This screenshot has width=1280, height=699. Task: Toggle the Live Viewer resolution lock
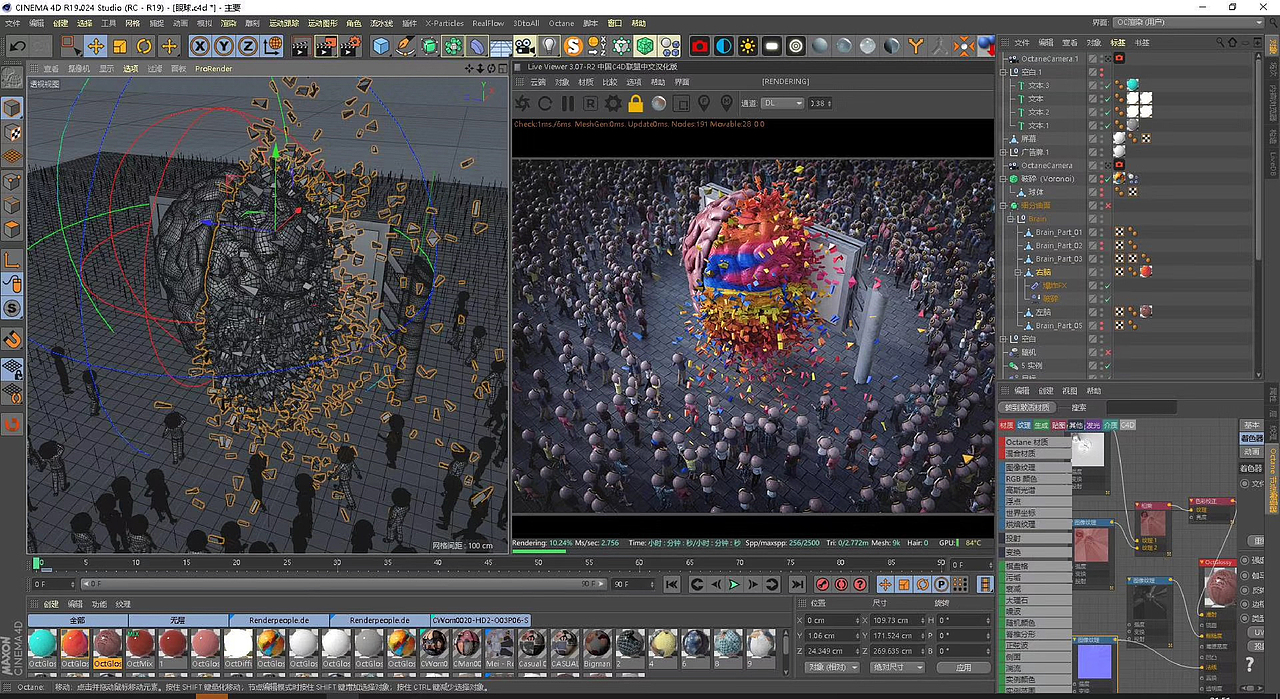click(x=635, y=103)
